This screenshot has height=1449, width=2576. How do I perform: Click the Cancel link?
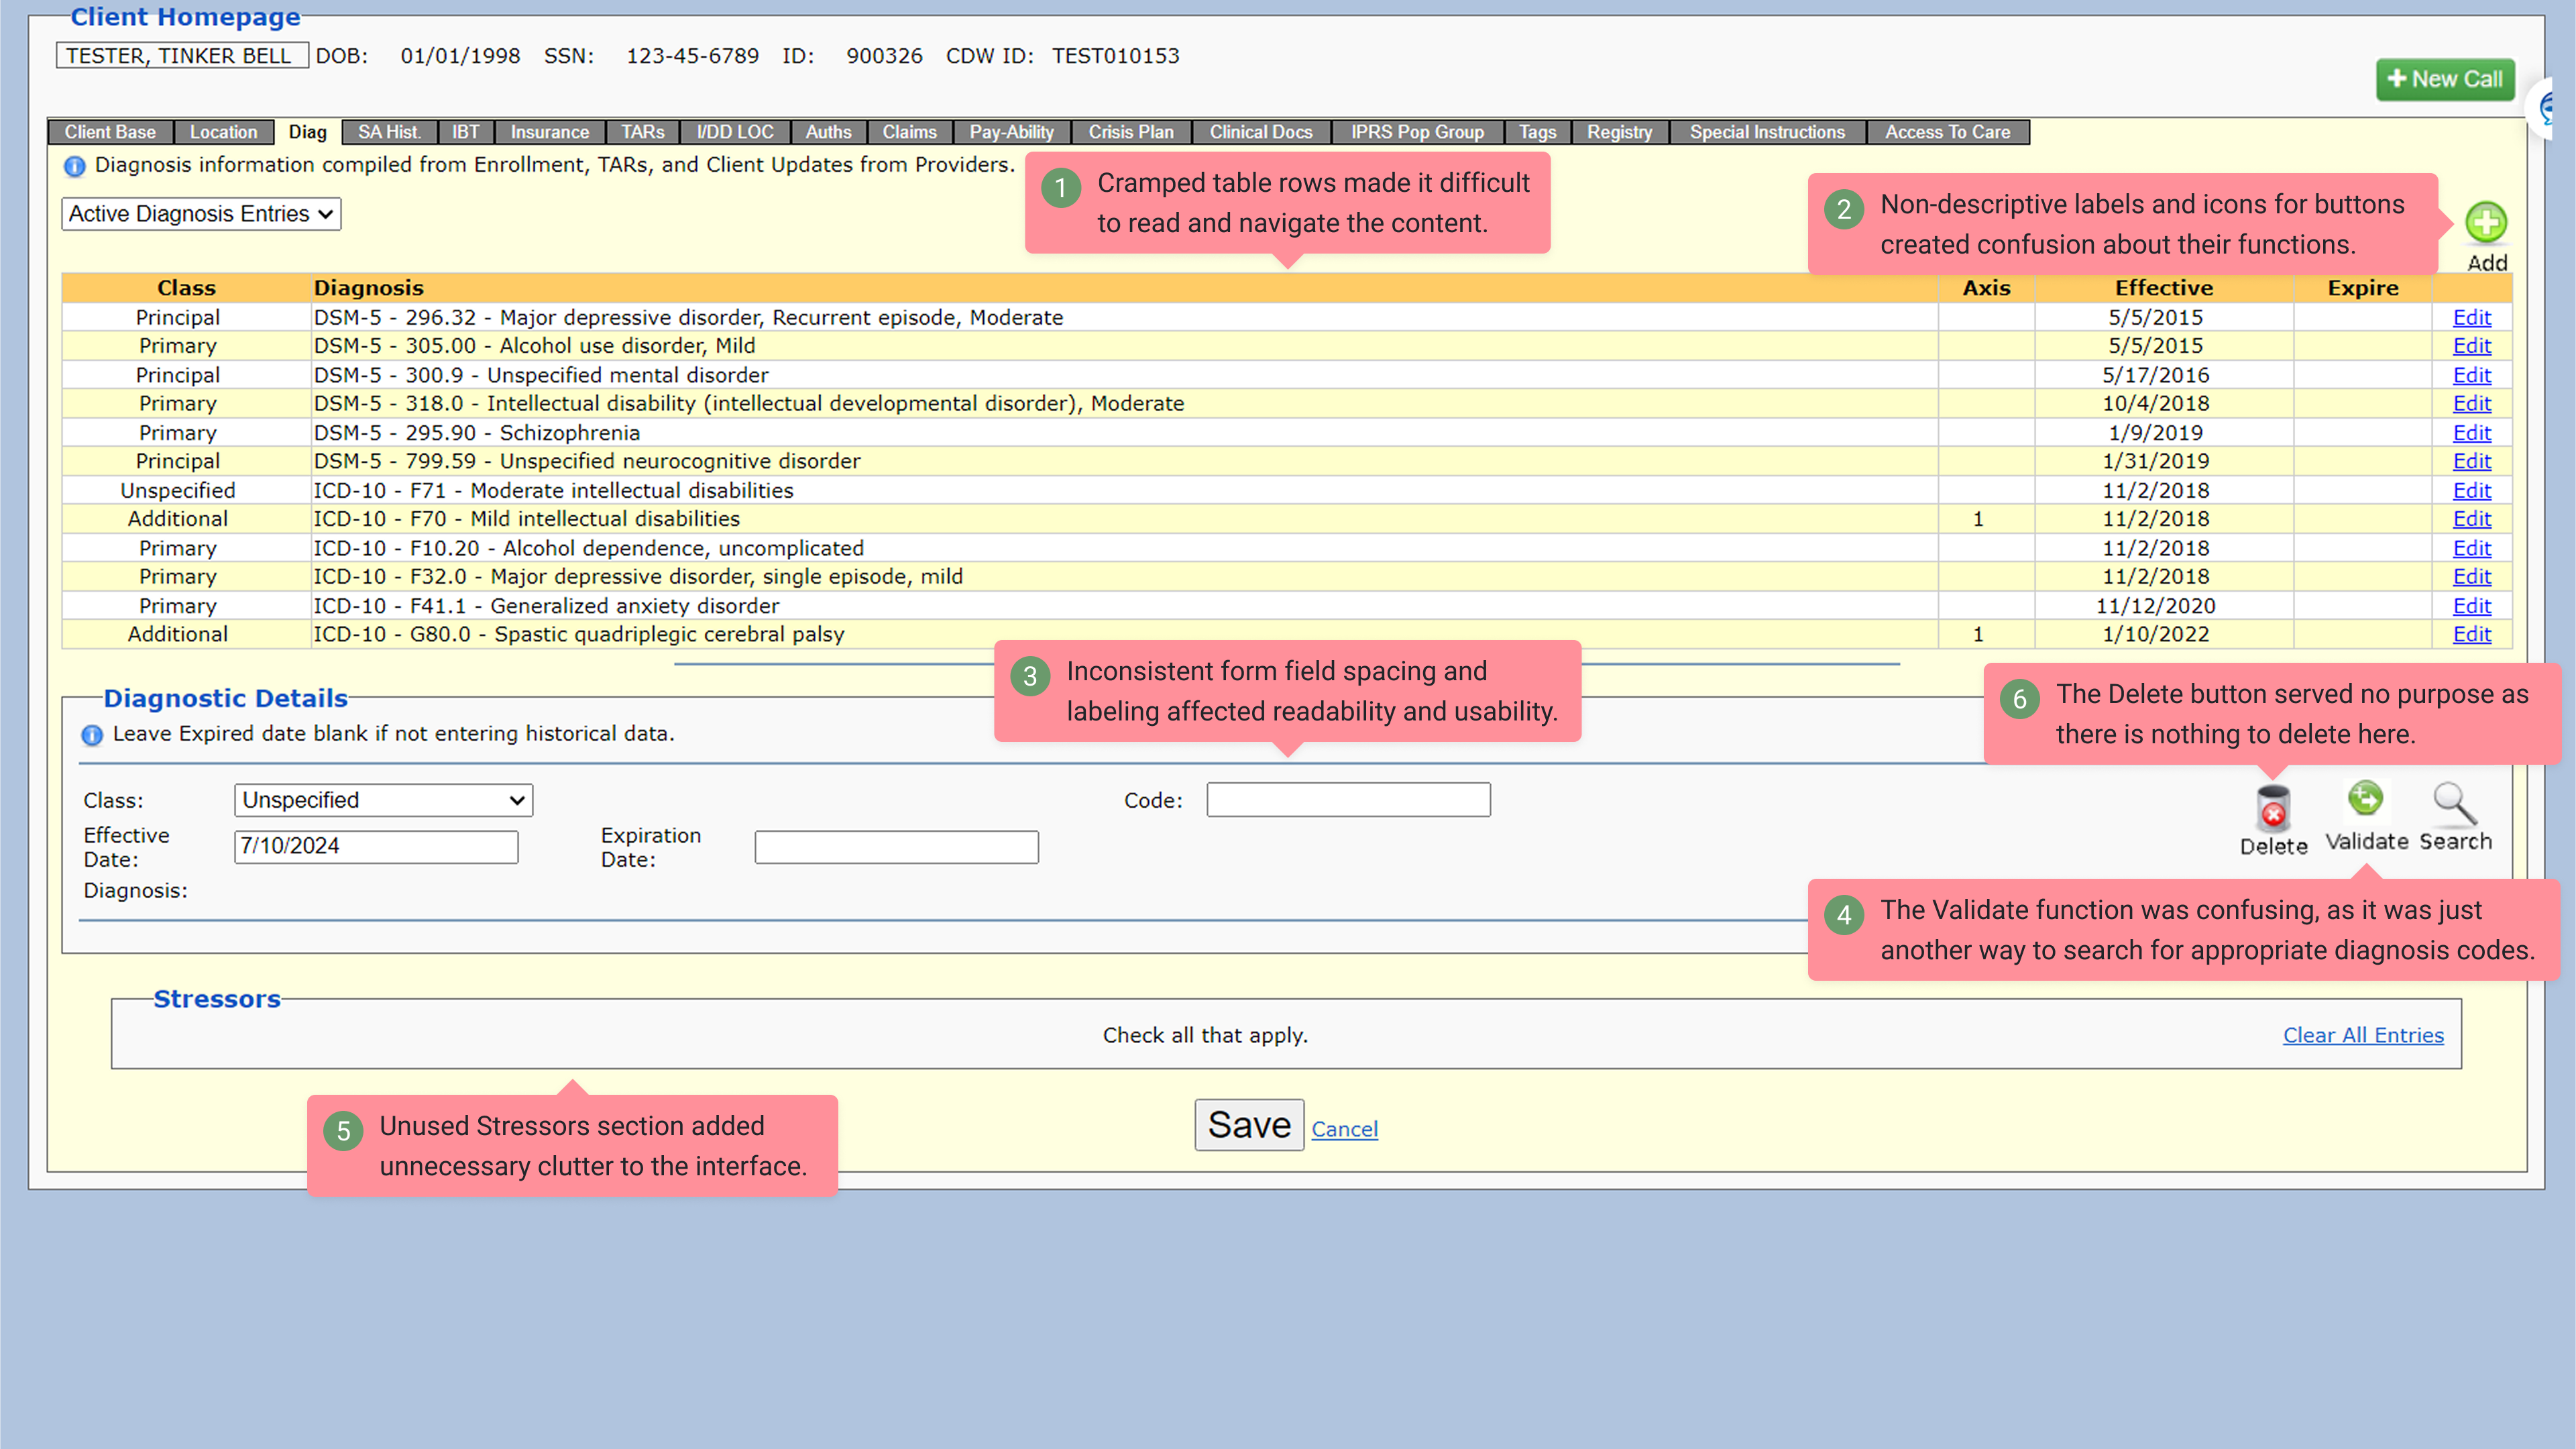tap(1344, 1129)
